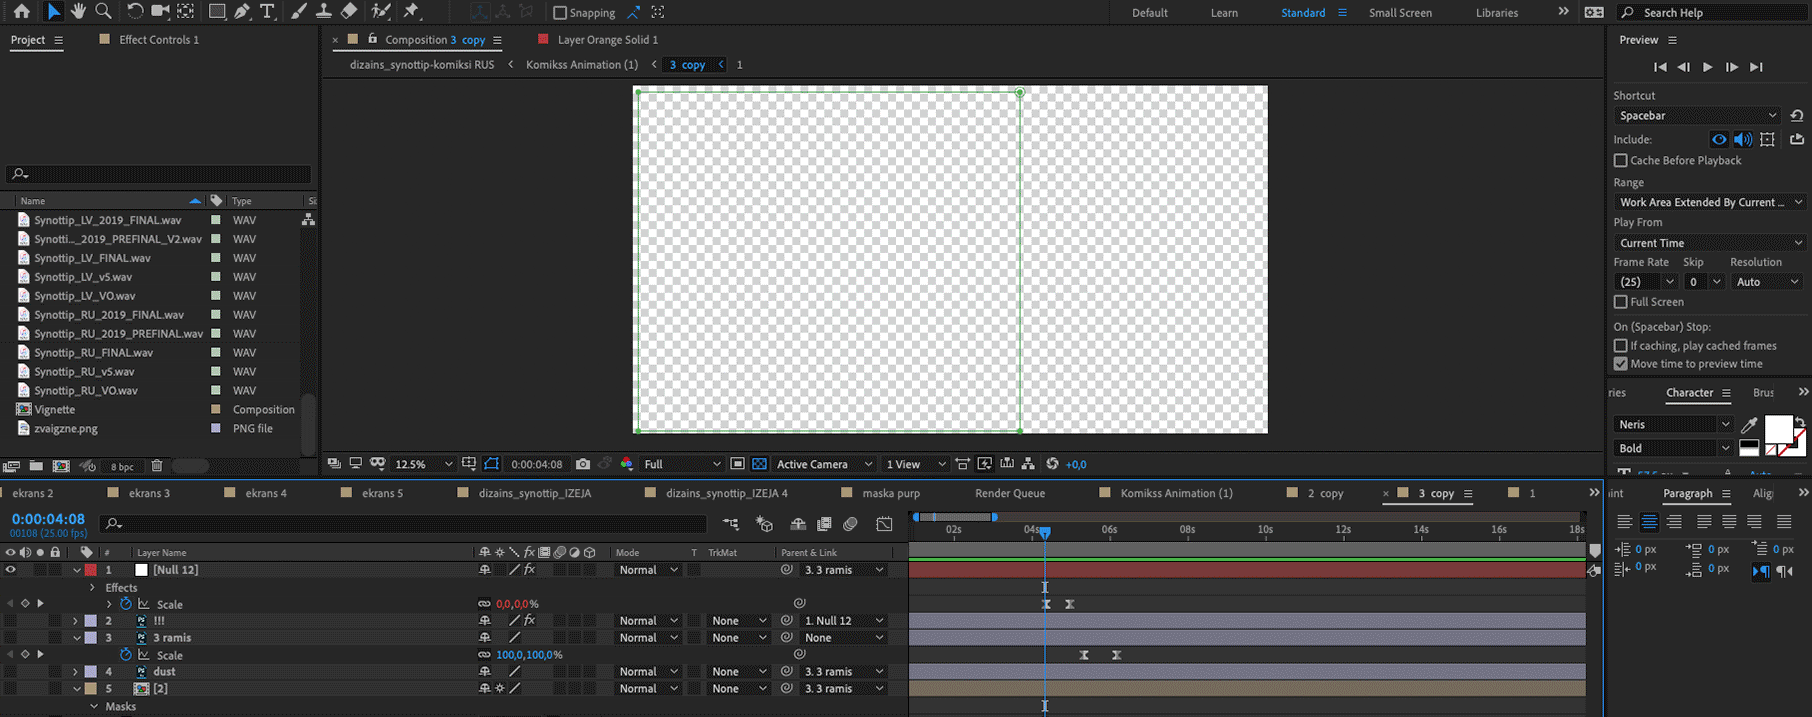This screenshot has width=1812, height=717.
Task: Open Graph Editor icon in timeline
Action: tap(884, 524)
